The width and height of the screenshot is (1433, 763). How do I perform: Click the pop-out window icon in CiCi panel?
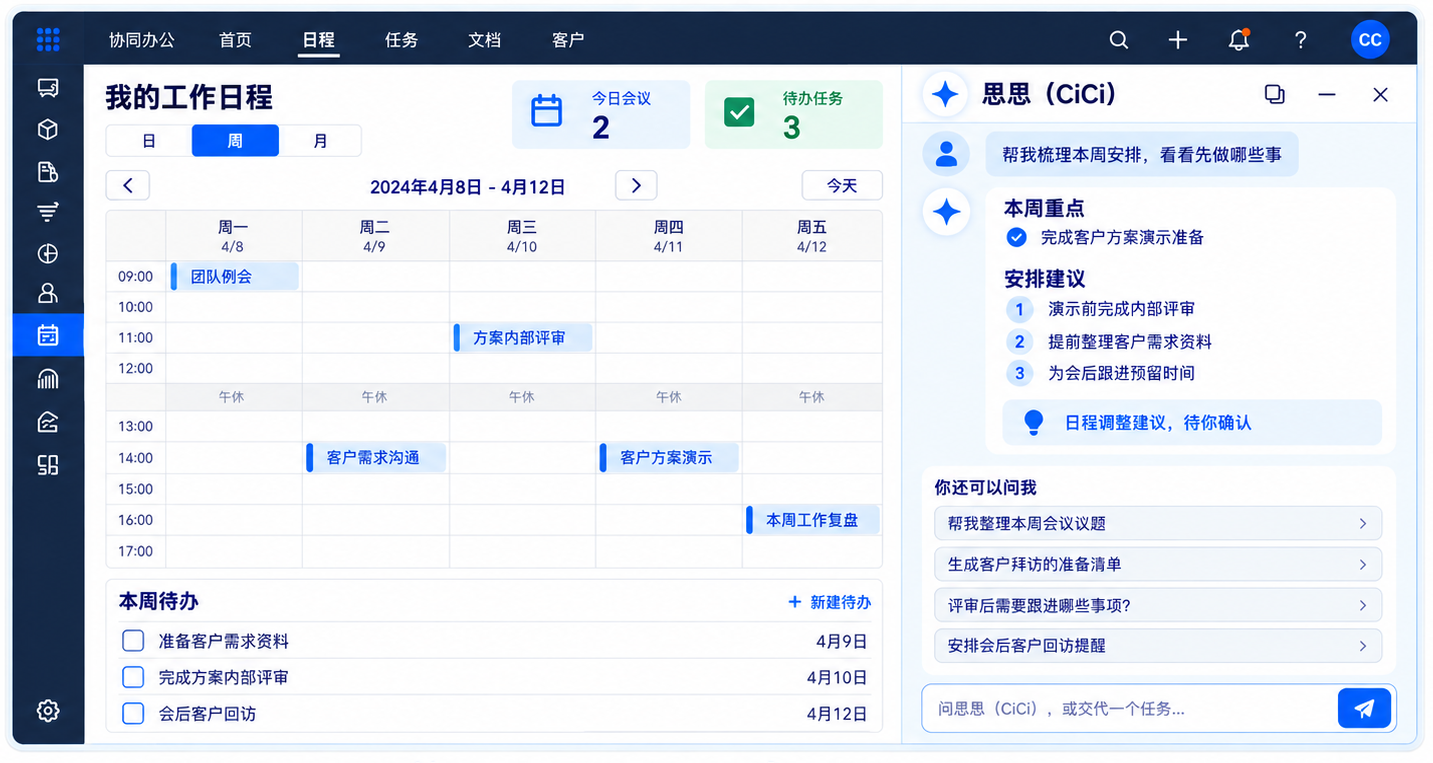pyautogui.click(x=1274, y=94)
